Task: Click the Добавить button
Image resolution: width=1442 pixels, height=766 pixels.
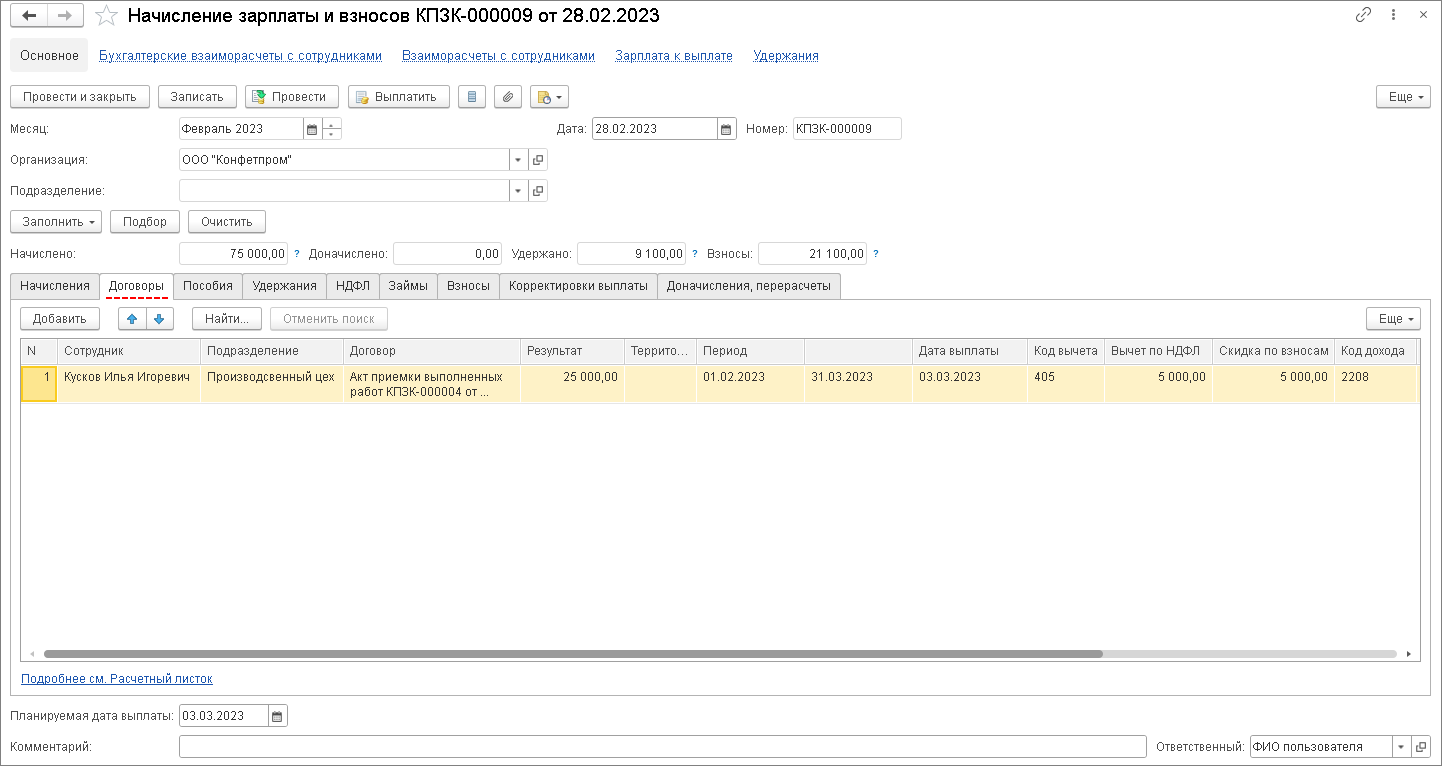Action: (x=60, y=319)
